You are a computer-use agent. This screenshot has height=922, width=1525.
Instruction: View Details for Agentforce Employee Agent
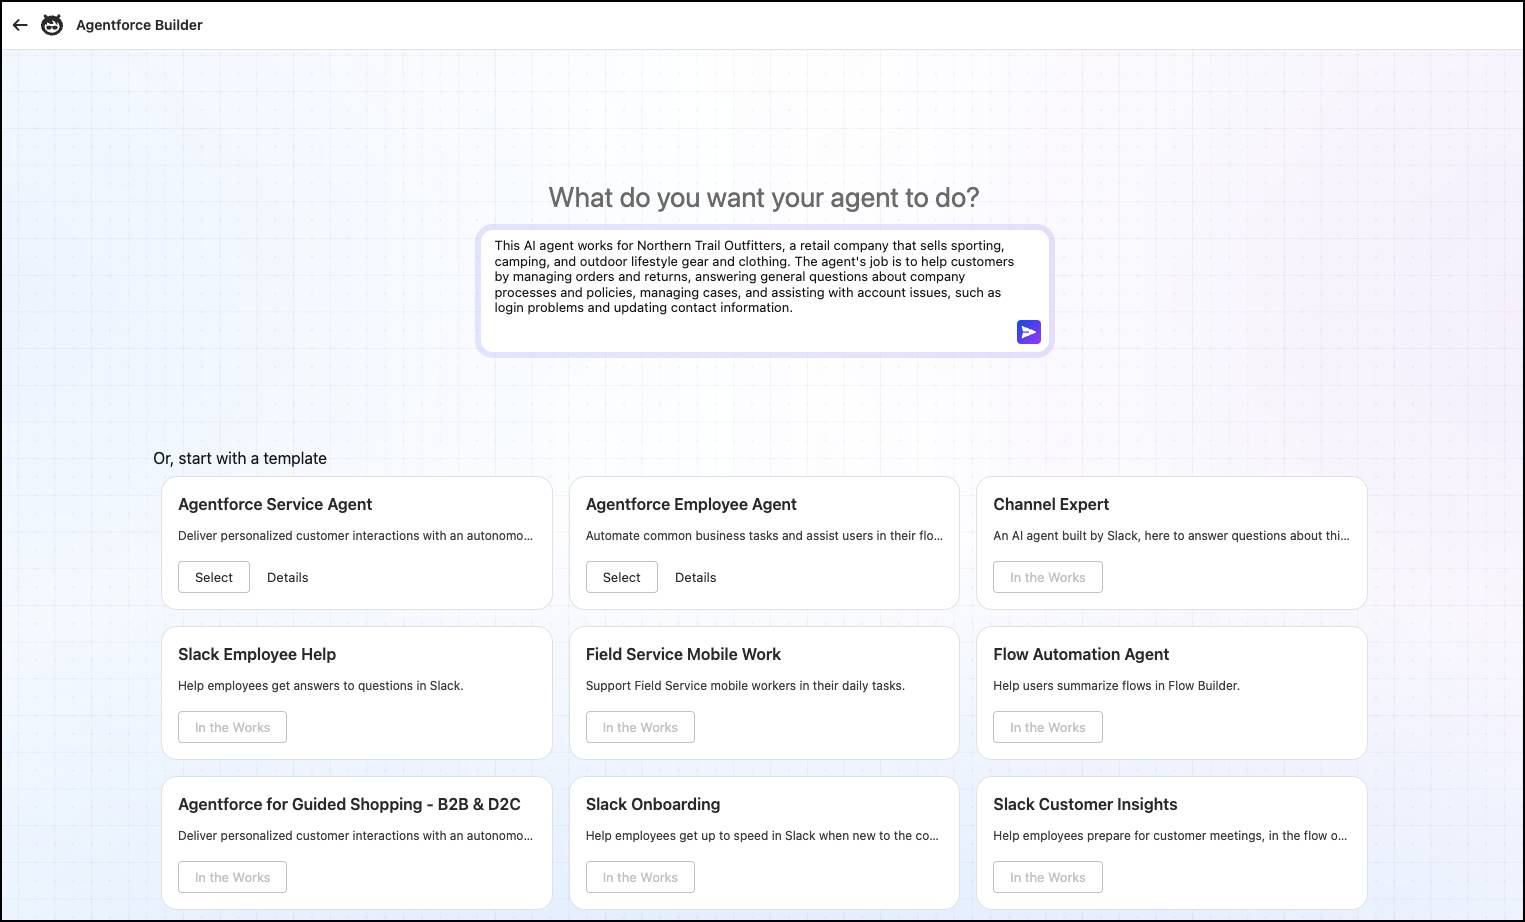coord(696,577)
